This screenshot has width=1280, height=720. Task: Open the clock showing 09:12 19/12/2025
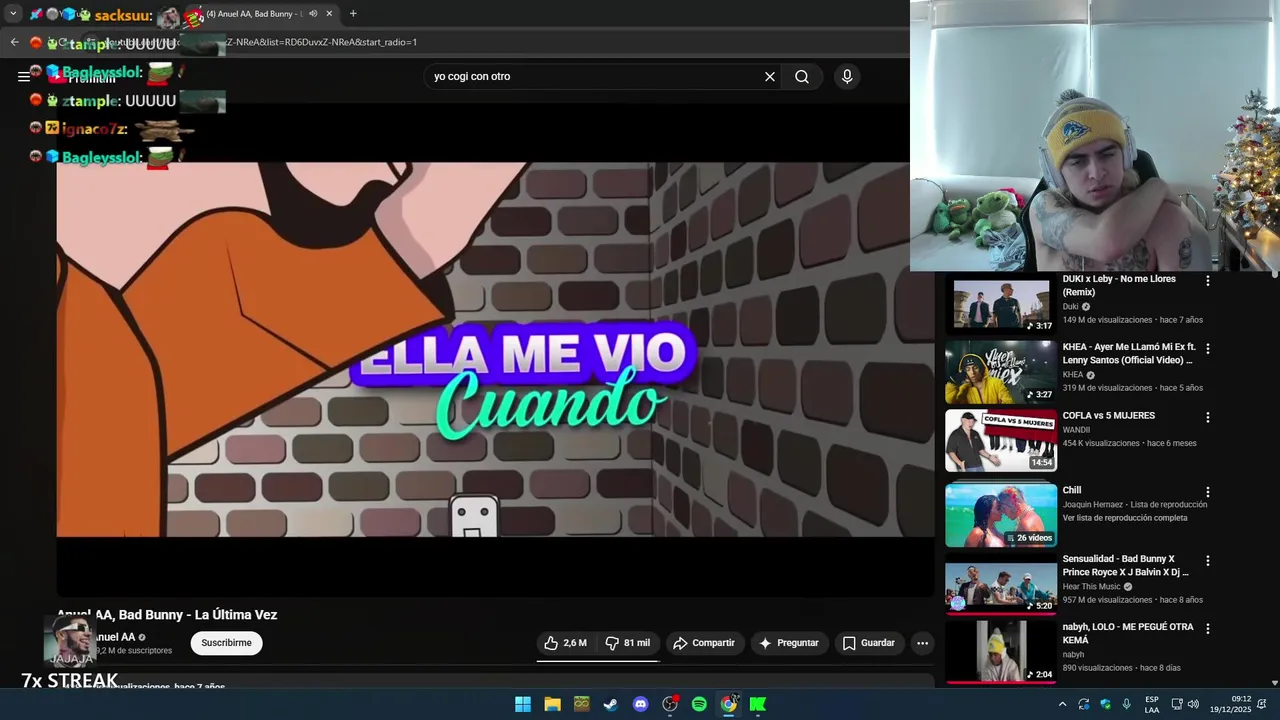tap(1230, 704)
